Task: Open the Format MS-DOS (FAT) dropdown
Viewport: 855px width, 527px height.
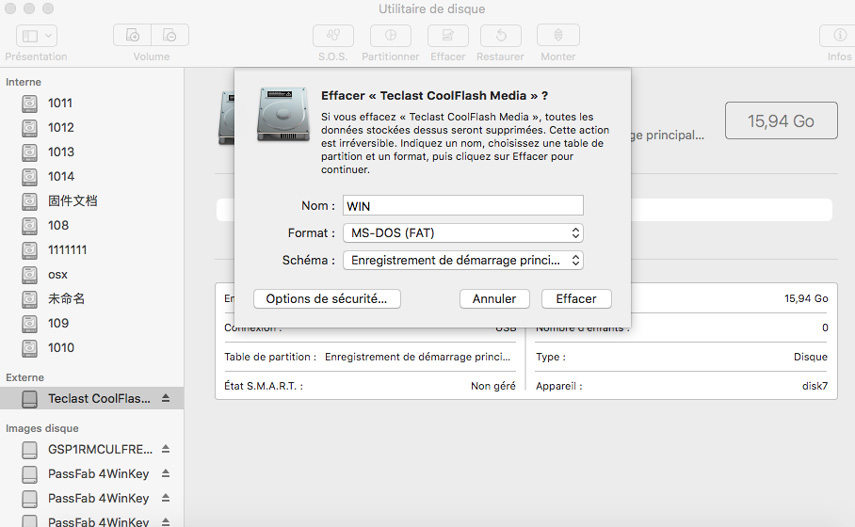Action: coord(462,233)
